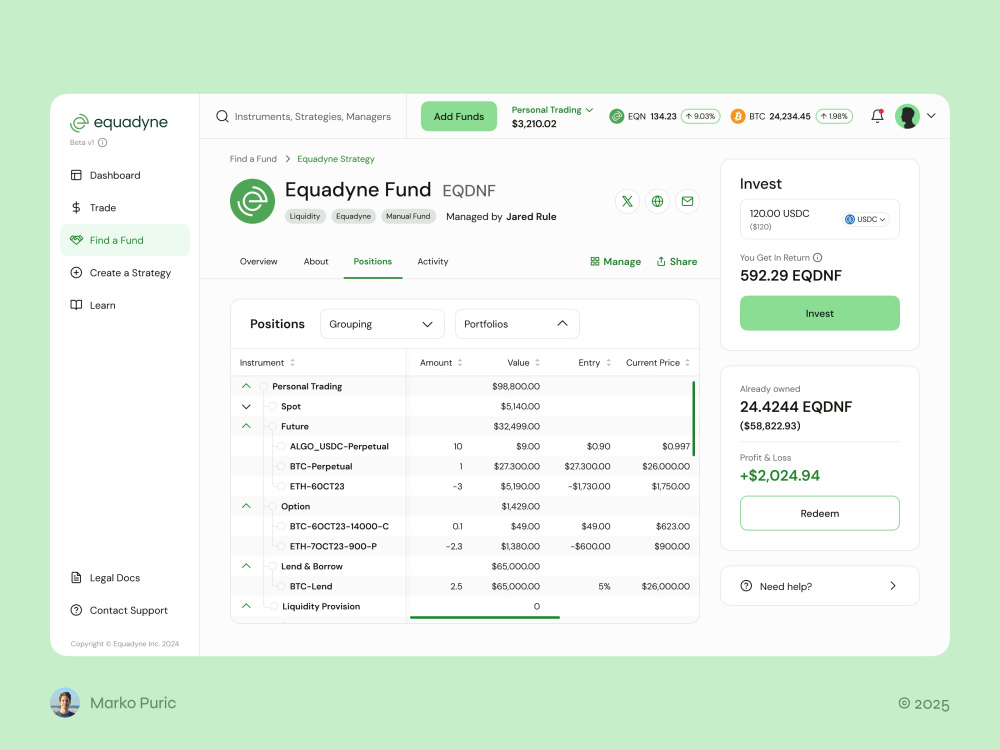Collapse the Lend & Borrow group
Image resolution: width=1000 pixels, height=750 pixels.
pos(246,566)
